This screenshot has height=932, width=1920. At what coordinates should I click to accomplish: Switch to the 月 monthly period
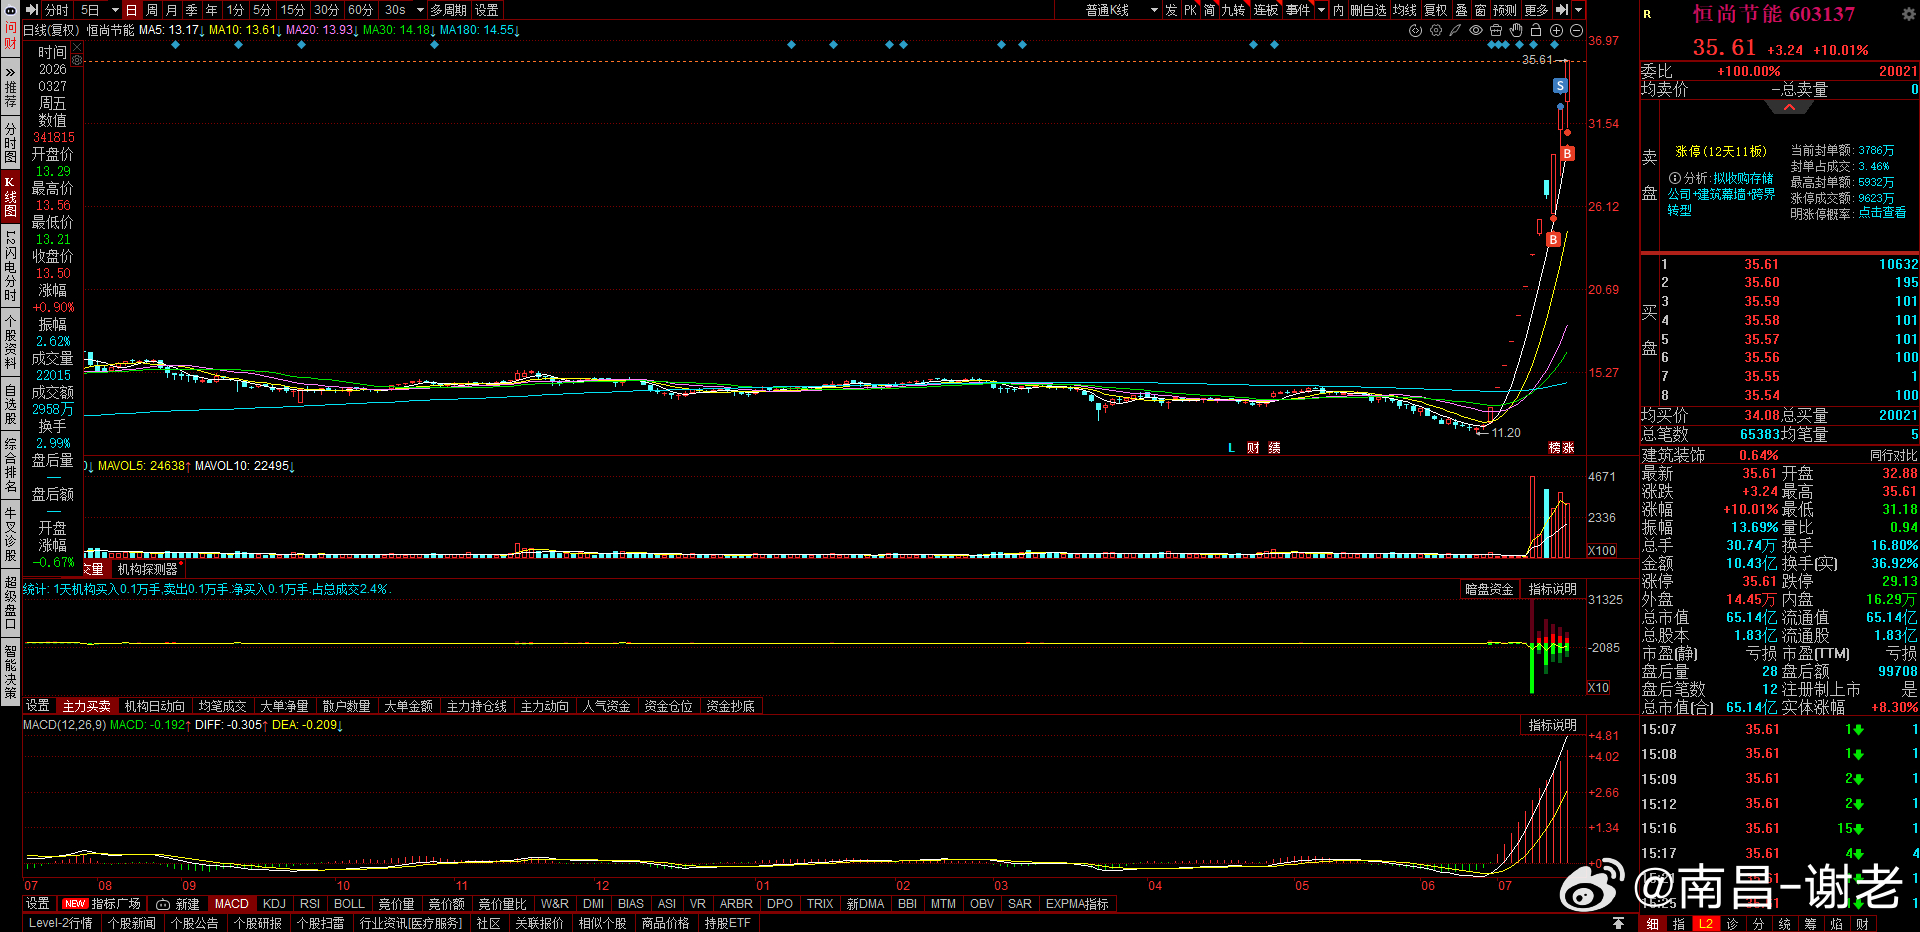172,10
